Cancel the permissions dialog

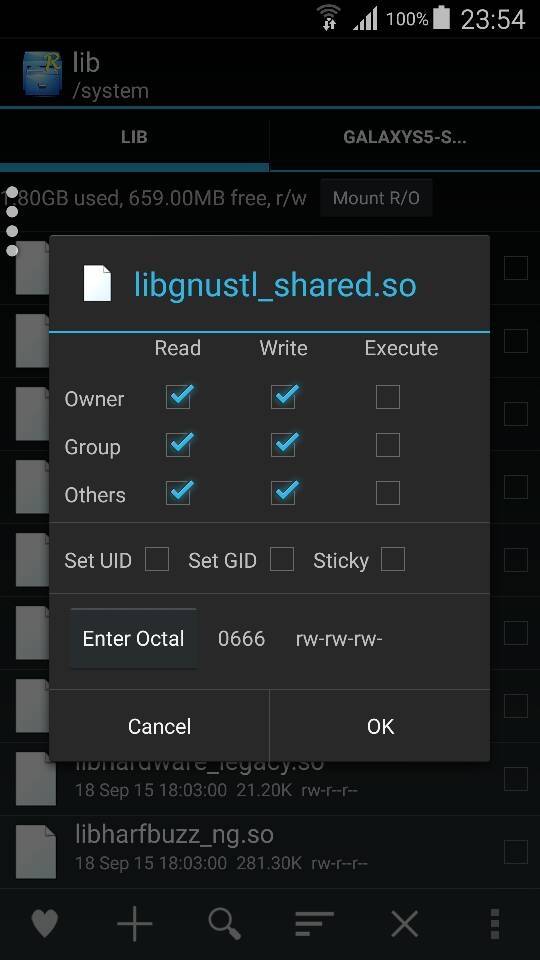tap(159, 726)
